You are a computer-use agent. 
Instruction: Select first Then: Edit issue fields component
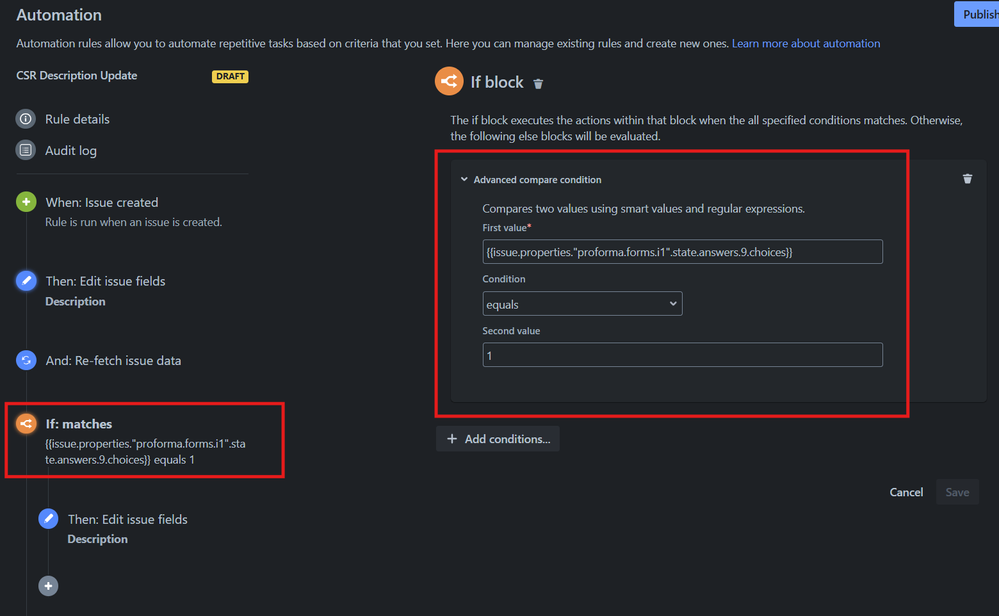click(105, 281)
